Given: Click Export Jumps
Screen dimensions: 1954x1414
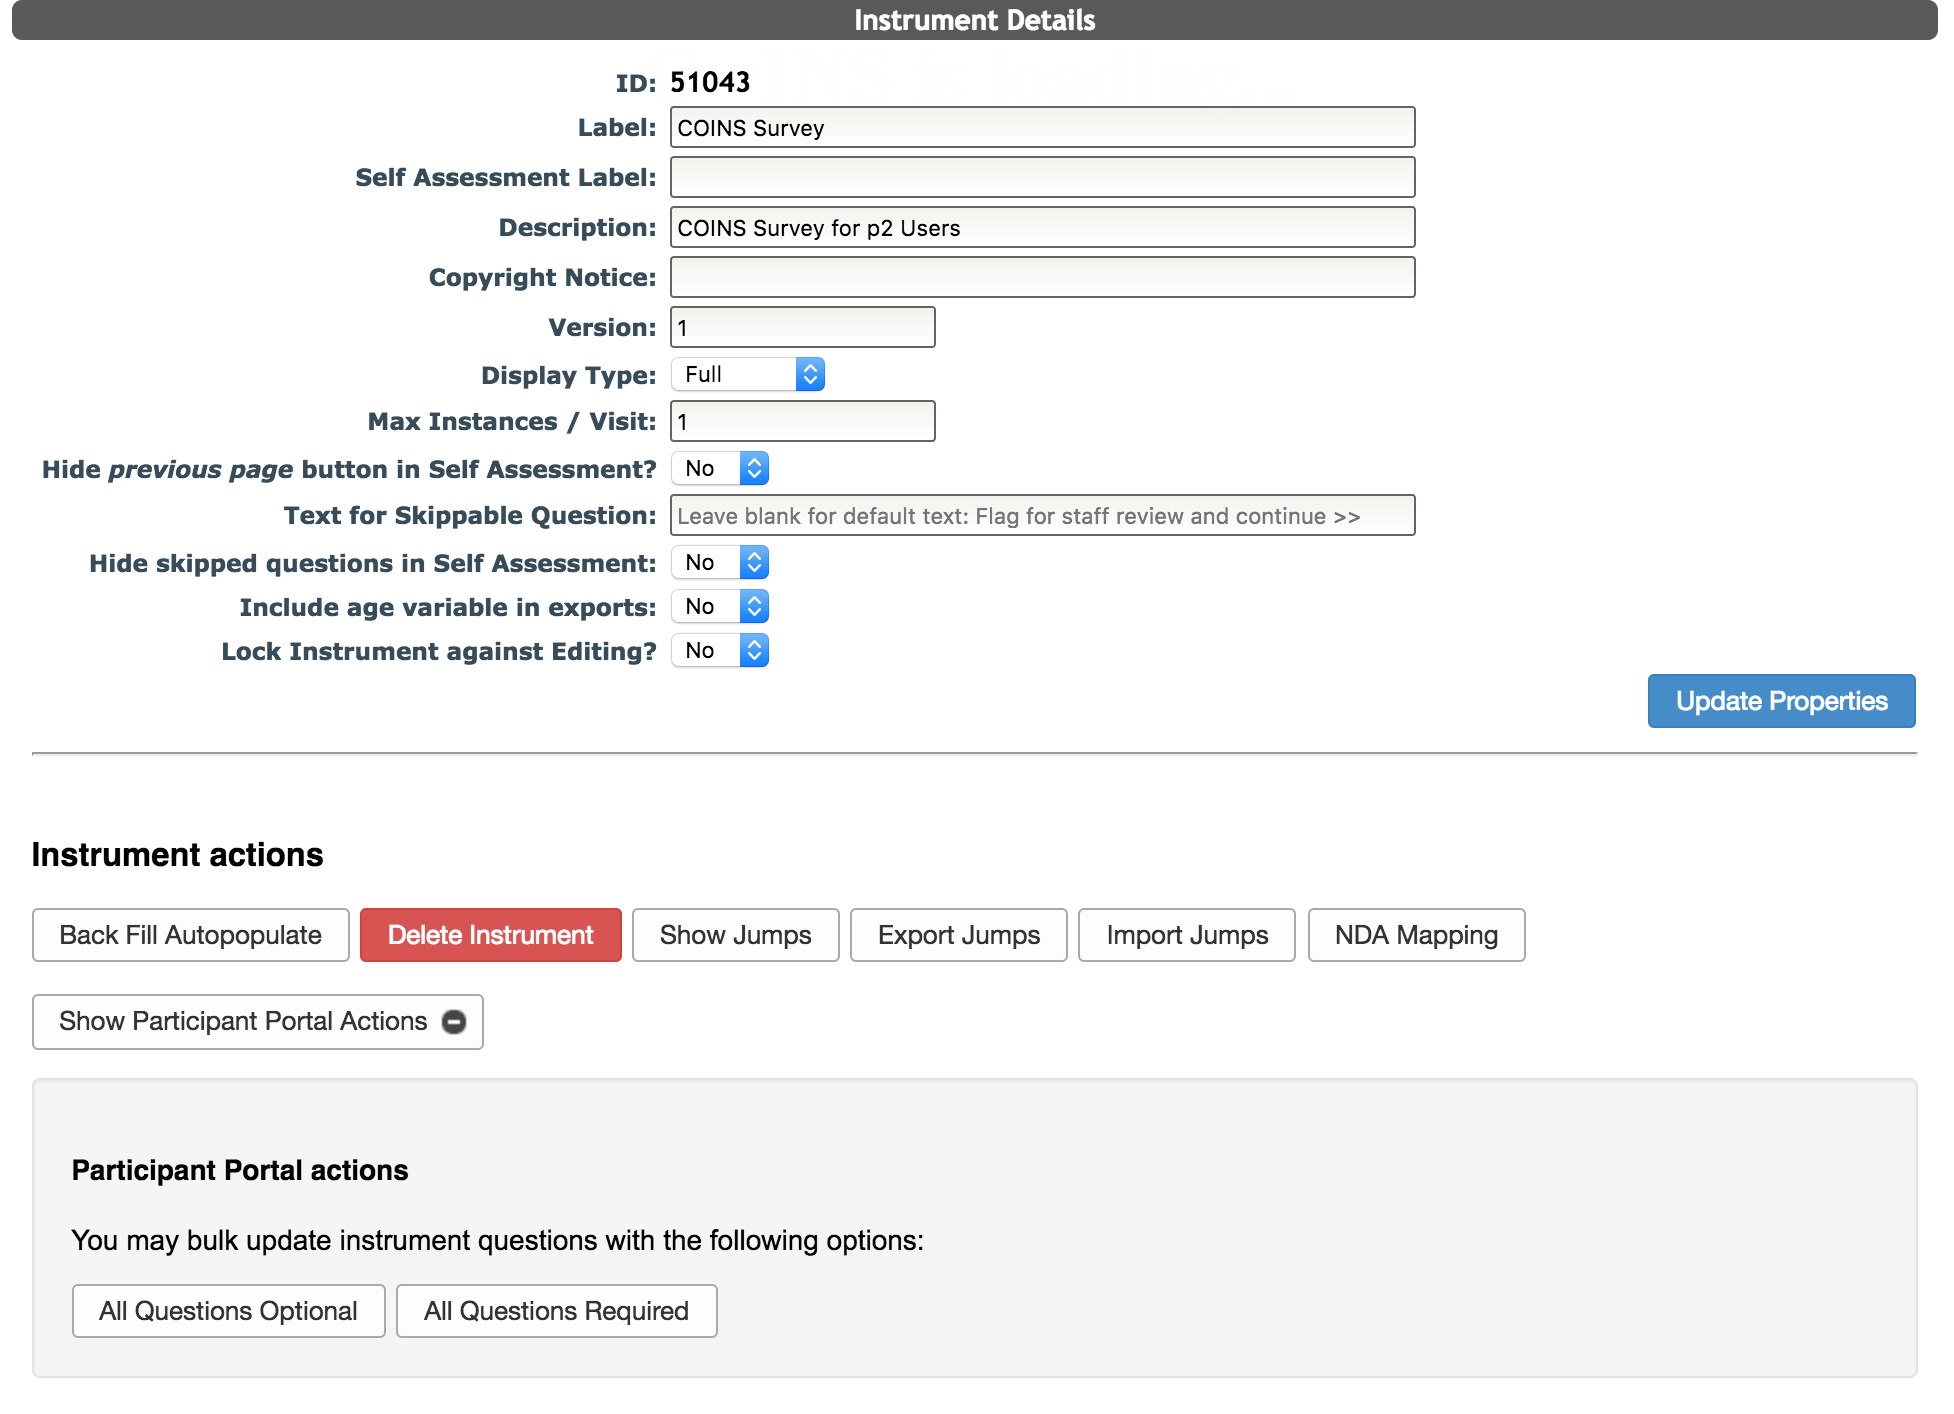Looking at the screenshot, I should (958, 935).
